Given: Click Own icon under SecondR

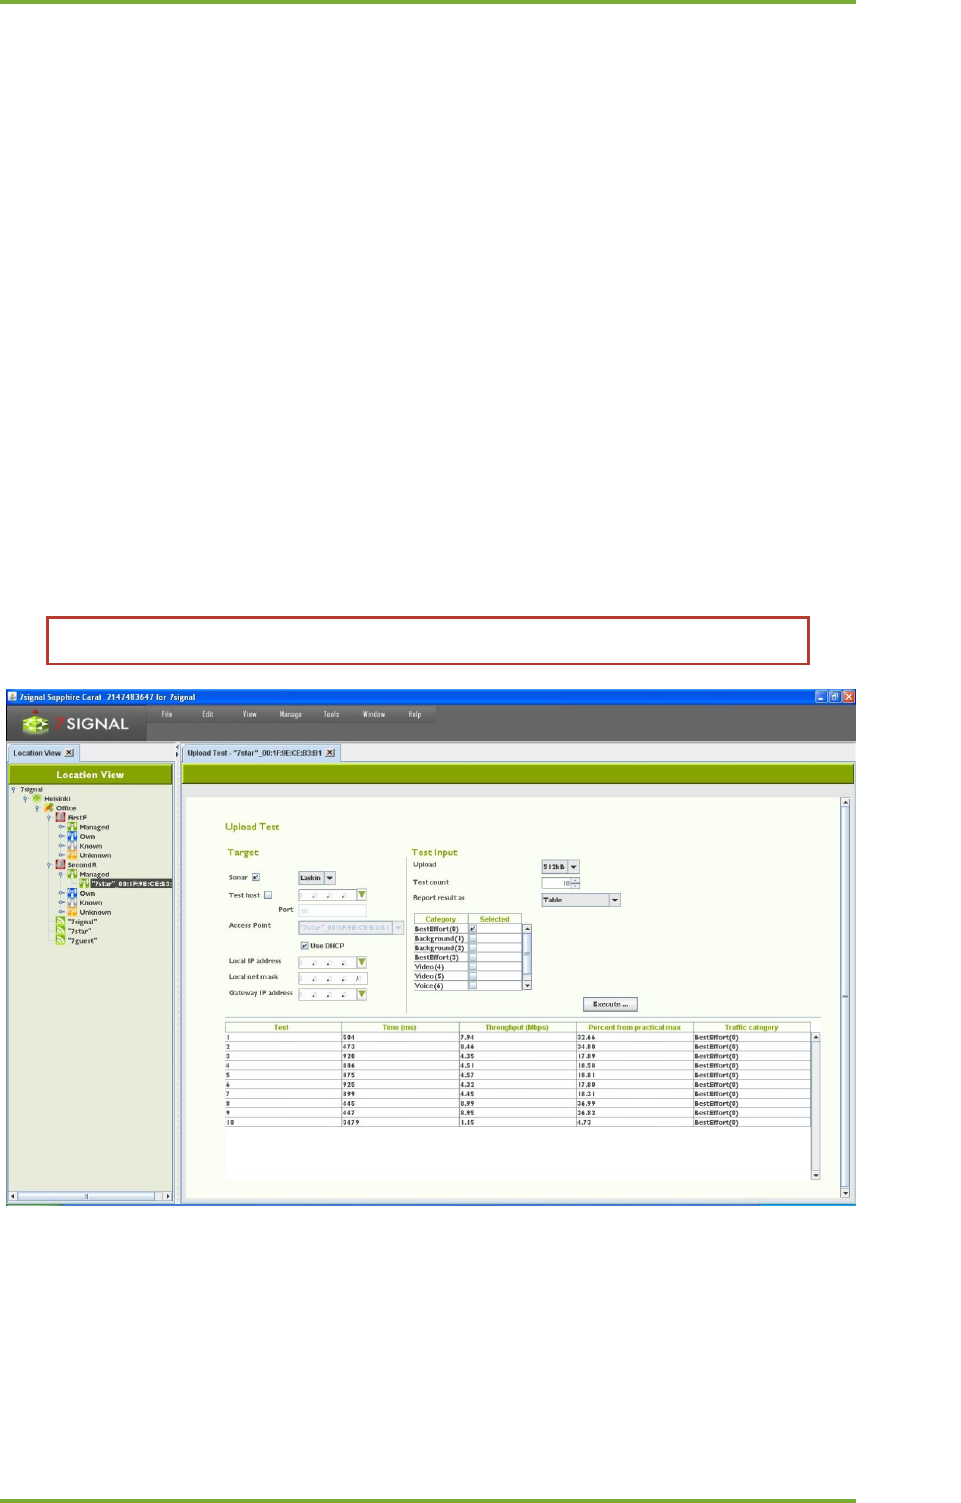Looking at the screenshot, I should [72, 893].
